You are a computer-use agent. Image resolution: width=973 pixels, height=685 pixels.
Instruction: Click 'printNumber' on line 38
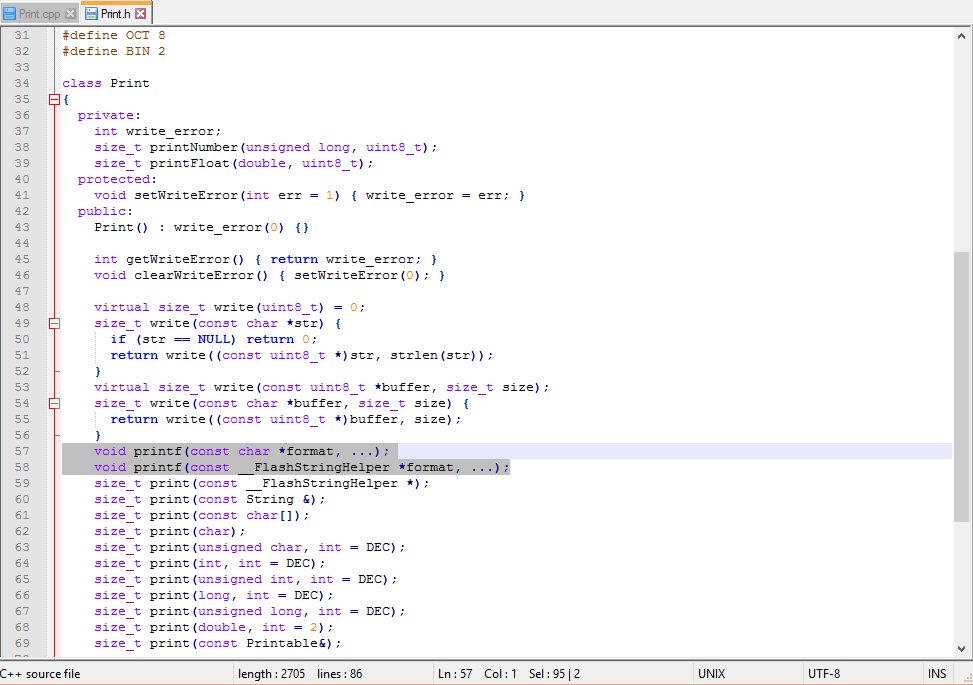194,147
